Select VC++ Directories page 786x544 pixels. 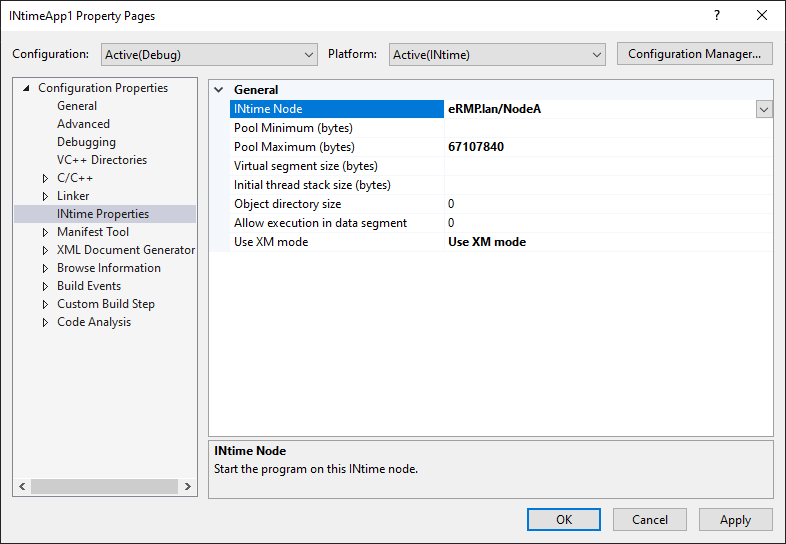coord(102,160)
